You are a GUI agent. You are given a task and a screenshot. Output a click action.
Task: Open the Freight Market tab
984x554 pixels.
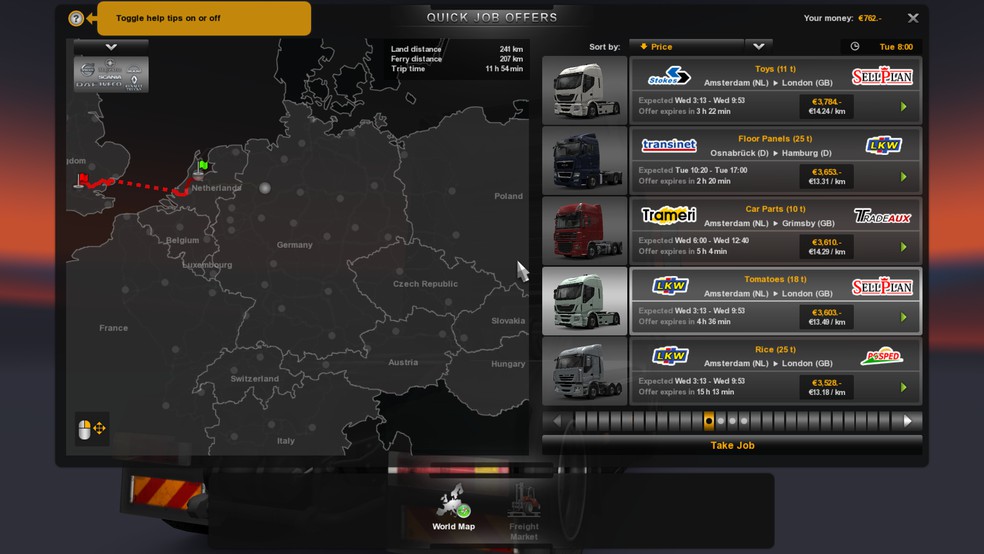click(x=524, y=511)
